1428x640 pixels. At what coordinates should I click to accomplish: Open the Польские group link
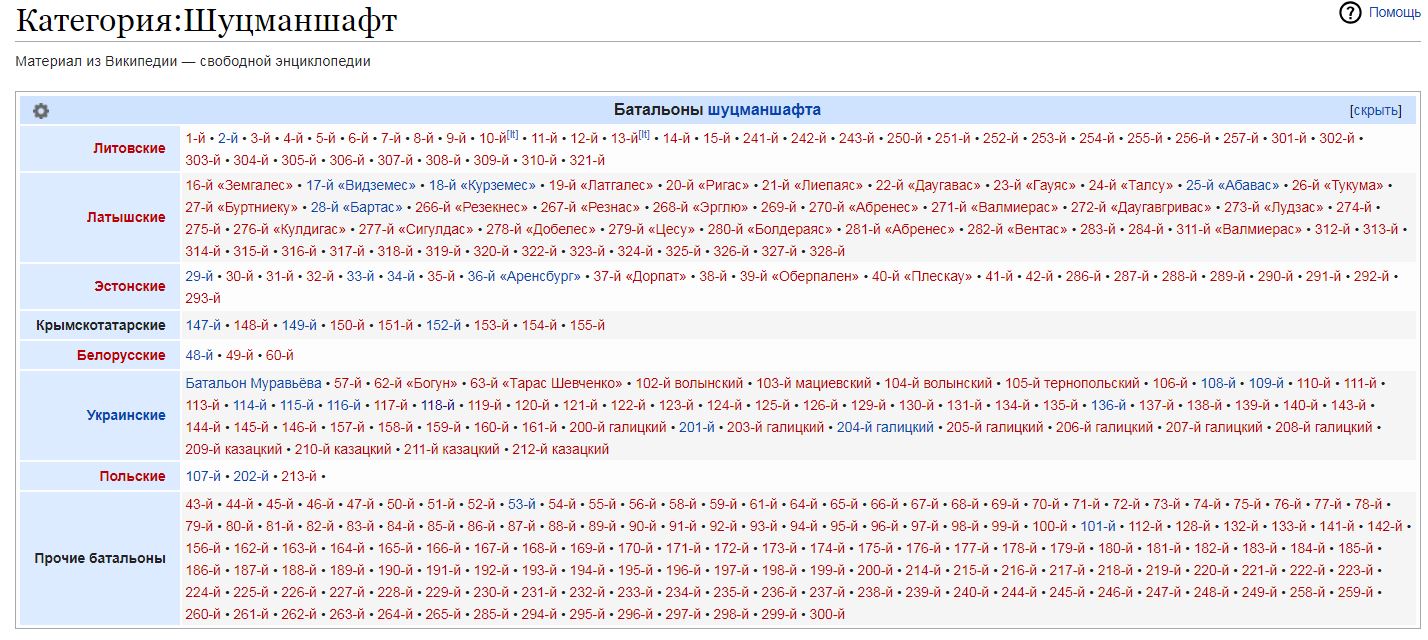(132, 476)
